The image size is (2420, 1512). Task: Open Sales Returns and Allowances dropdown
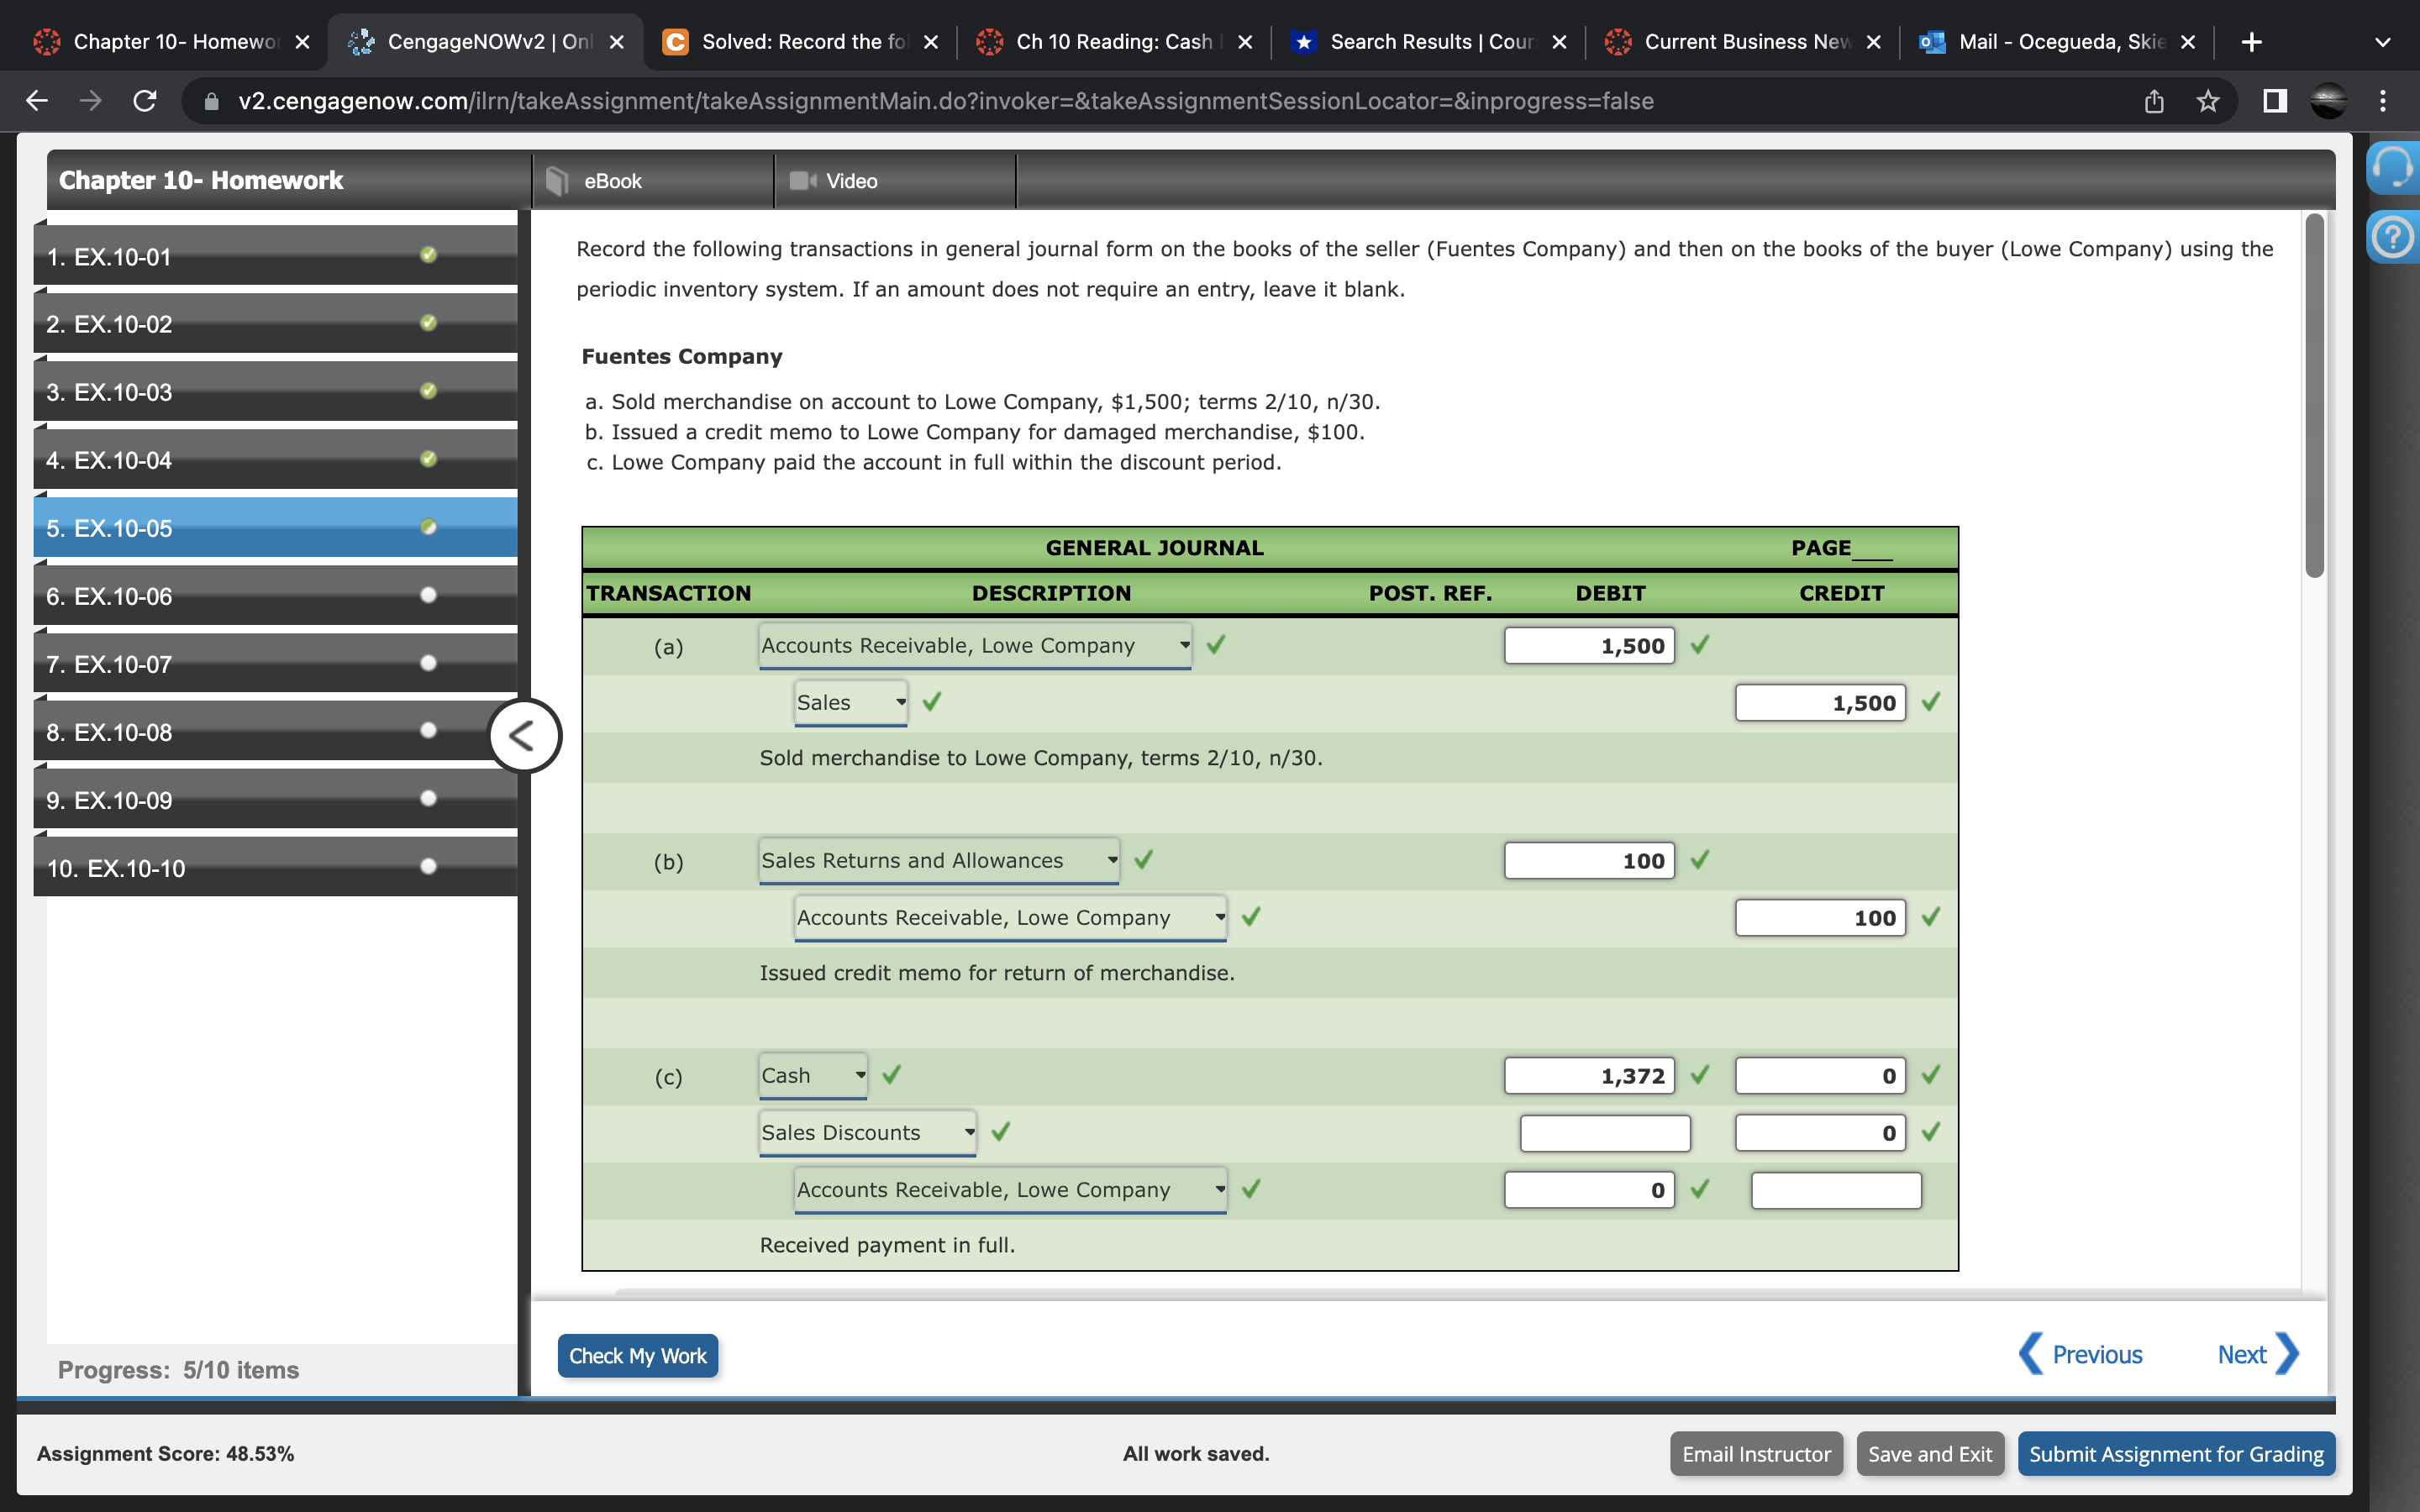point(938,861)
